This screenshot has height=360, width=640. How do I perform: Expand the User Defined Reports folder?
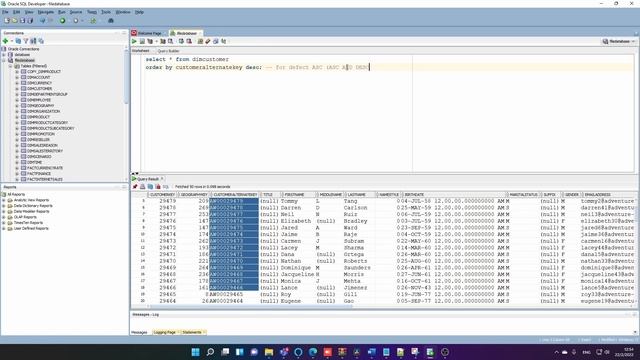[x=4, y=229]
